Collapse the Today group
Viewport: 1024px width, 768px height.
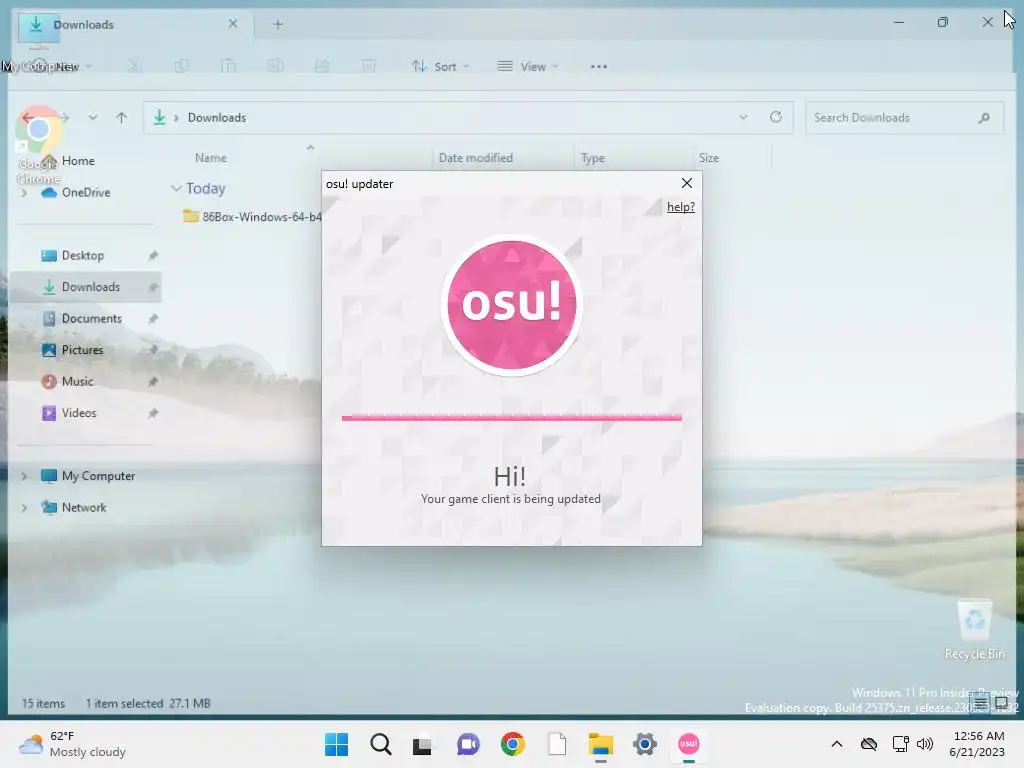176,188
